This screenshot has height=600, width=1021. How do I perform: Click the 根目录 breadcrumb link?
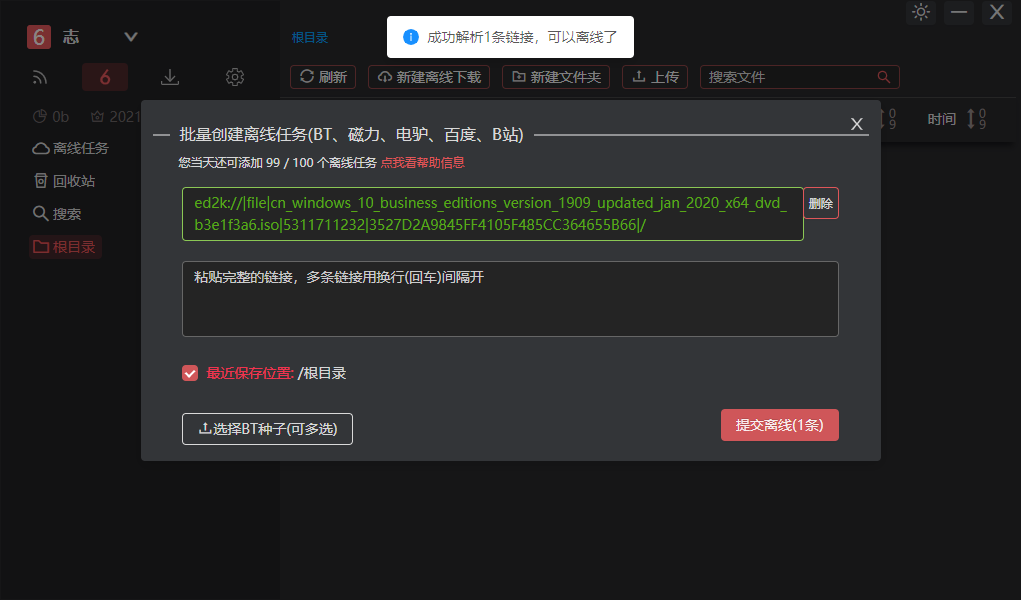[310, 38]
